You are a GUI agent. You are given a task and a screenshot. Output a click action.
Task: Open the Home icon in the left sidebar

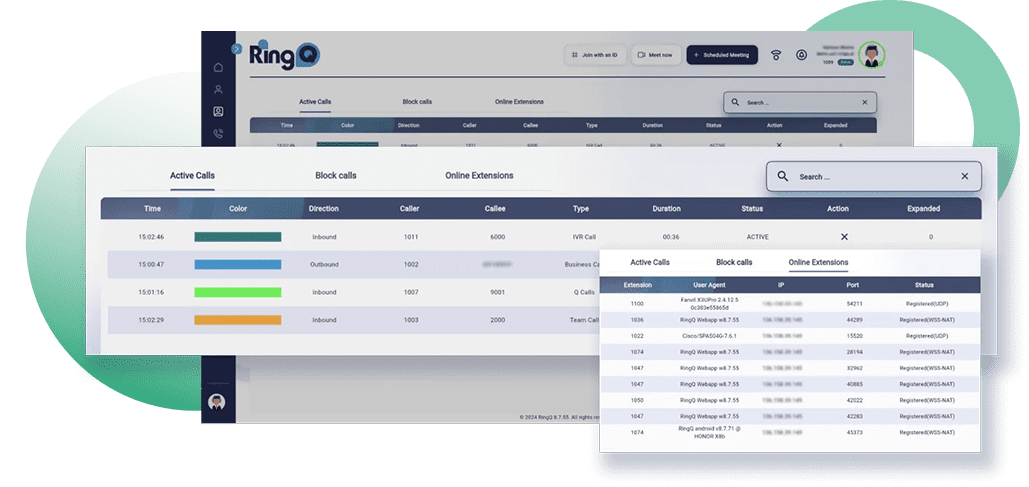point(218,68)
